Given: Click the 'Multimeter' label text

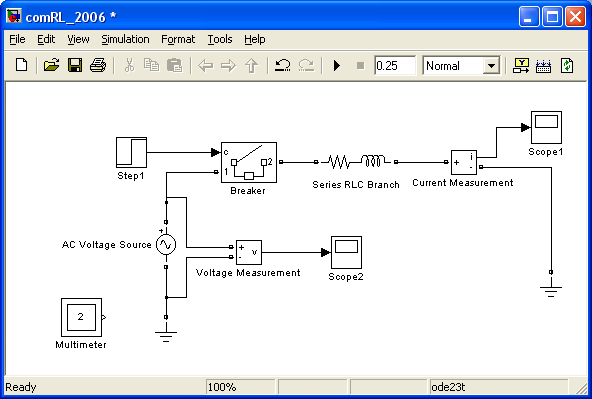Looking at the screenshot, I should pyautogui.click(x=81, y=345).
